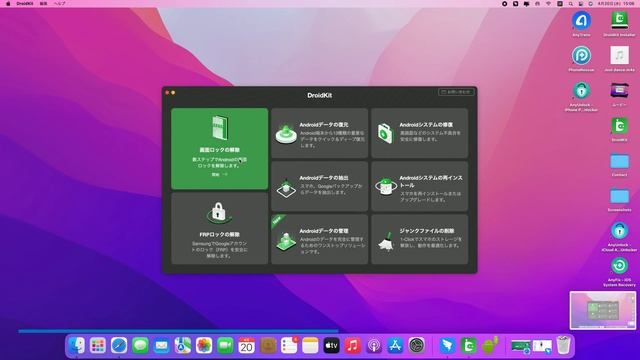Viewport: 640px width, 360px height.
Task: Click the screenshot preview thumbnail
Action: pos(602,310)
